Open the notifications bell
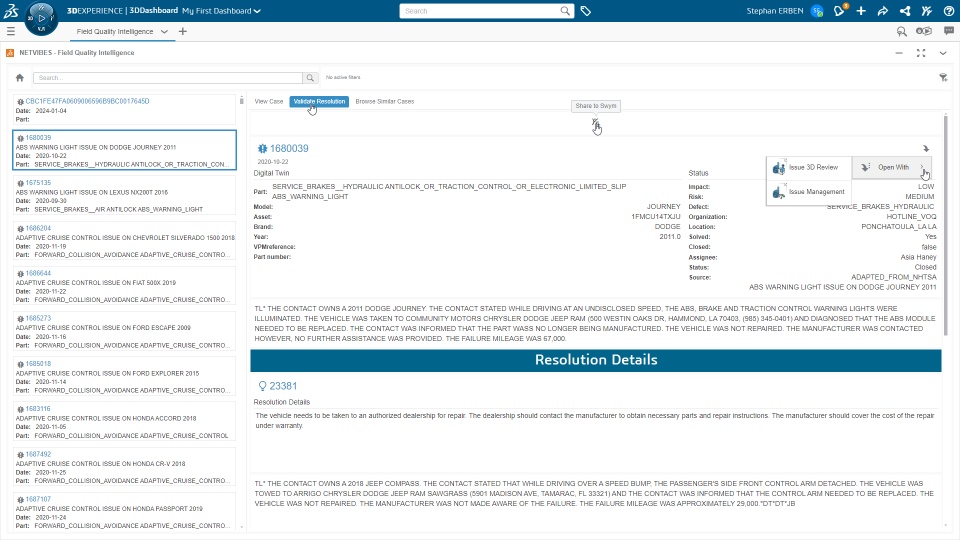The image size is (960, 540). [839, 10]
